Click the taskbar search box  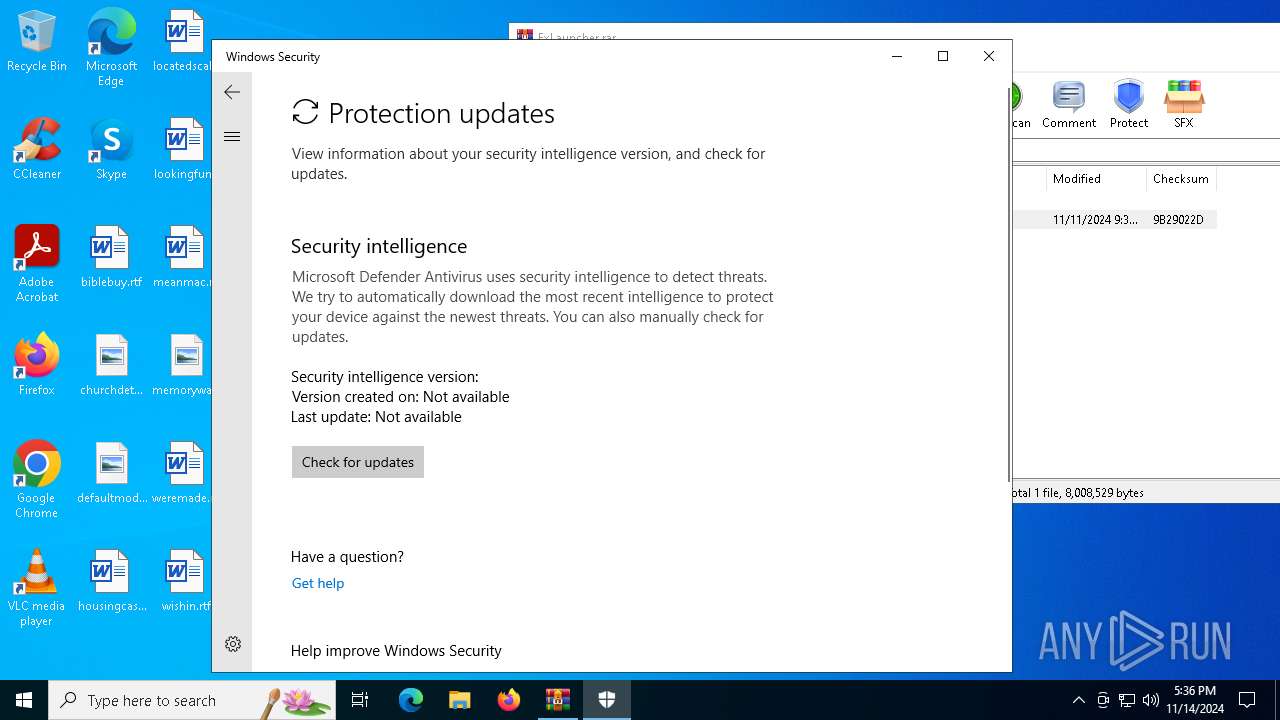pyautogui.click(x=192, y=700)
